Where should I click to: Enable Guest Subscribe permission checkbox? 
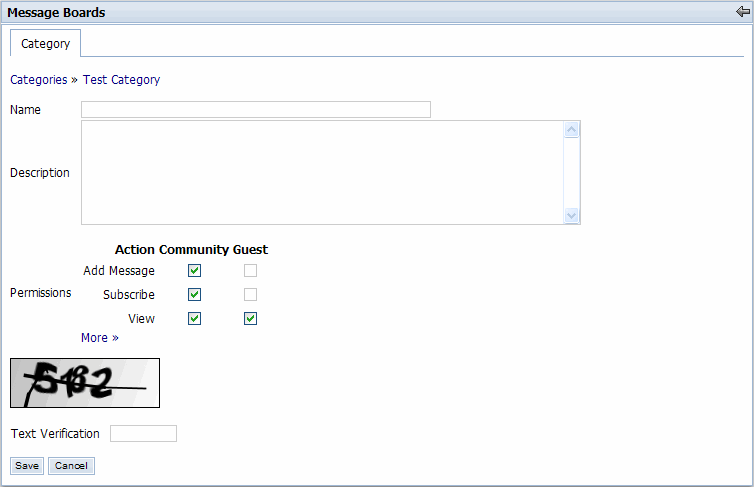[251, 294]
